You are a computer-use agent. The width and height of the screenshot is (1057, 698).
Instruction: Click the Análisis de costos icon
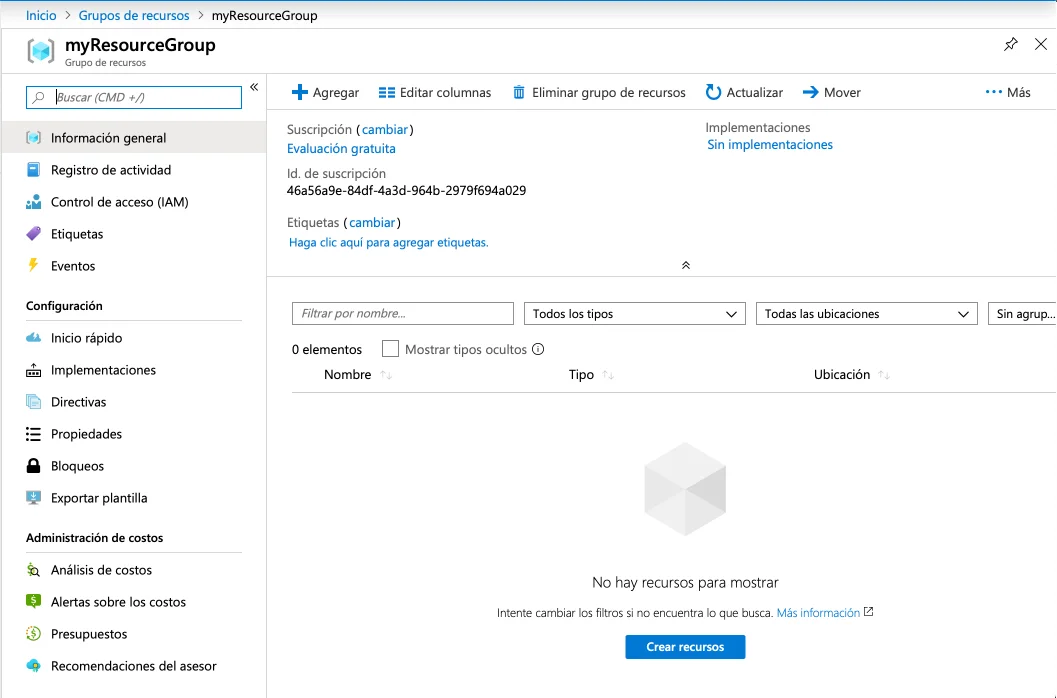33,570
